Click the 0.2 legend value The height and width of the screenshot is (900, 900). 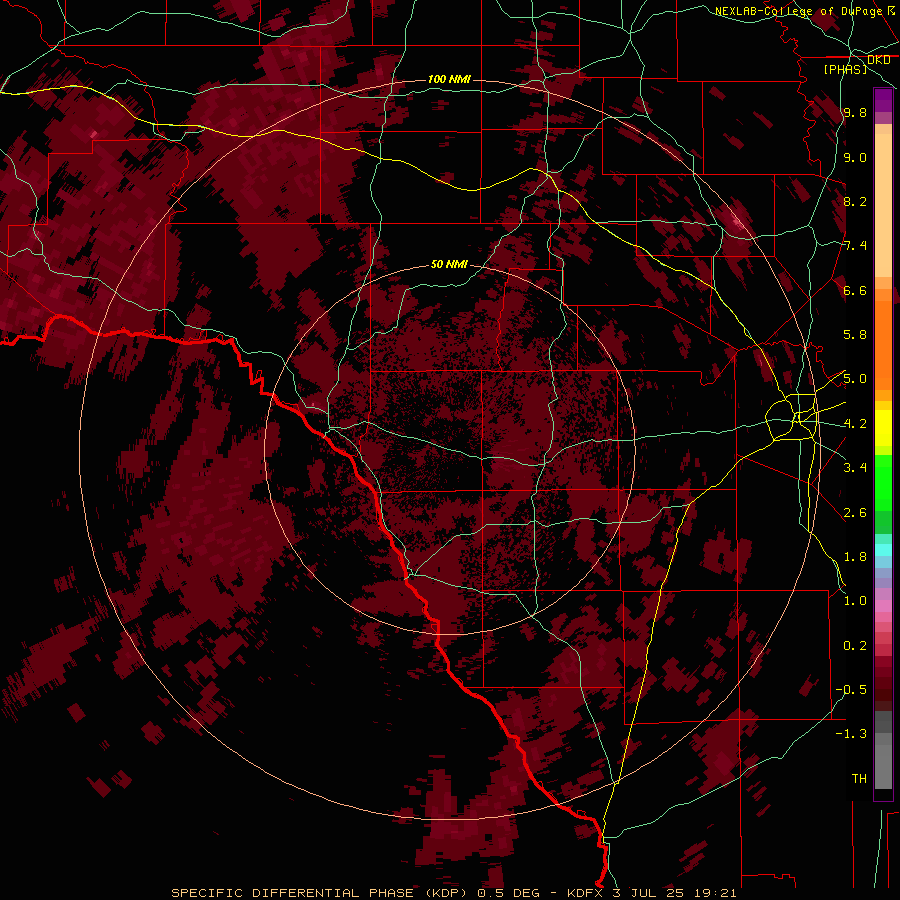pos(855,646)
